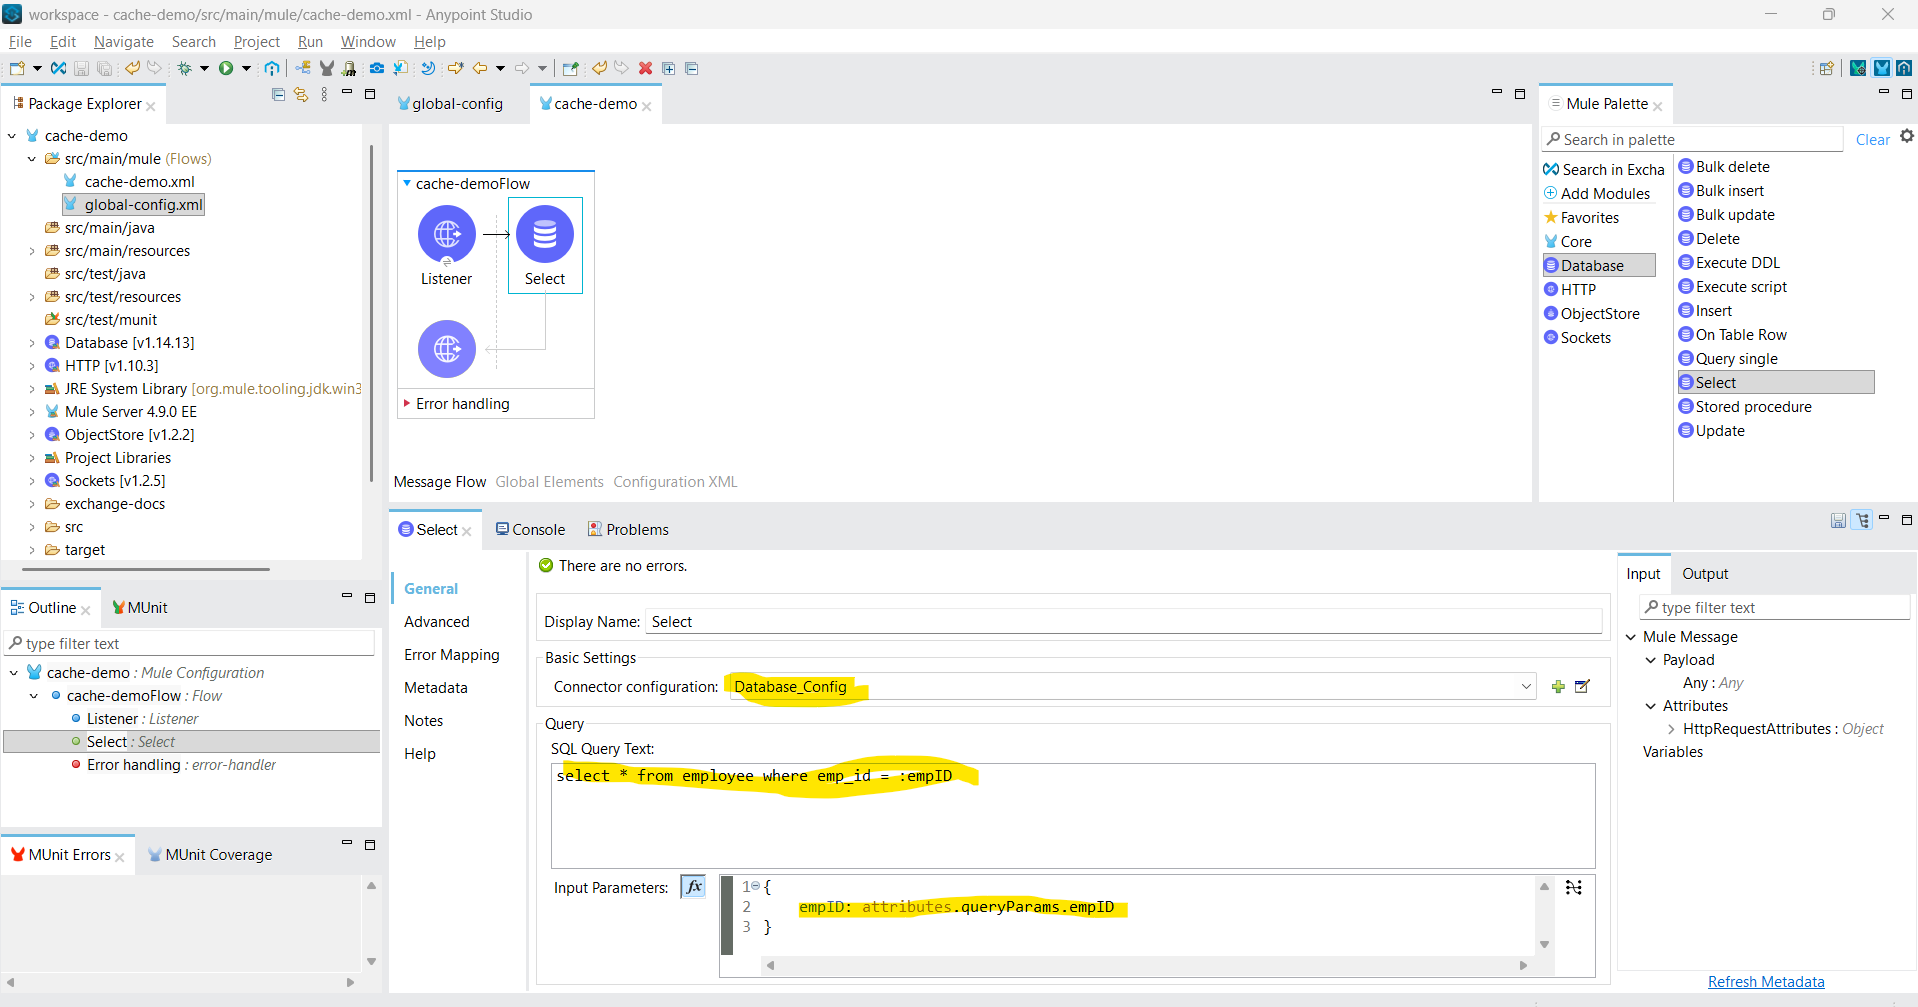Image resolution: width=1918 pixels, height=1007 pixels.
Task: Click the edit connector configuration icon
Action: coord(1583,686)
